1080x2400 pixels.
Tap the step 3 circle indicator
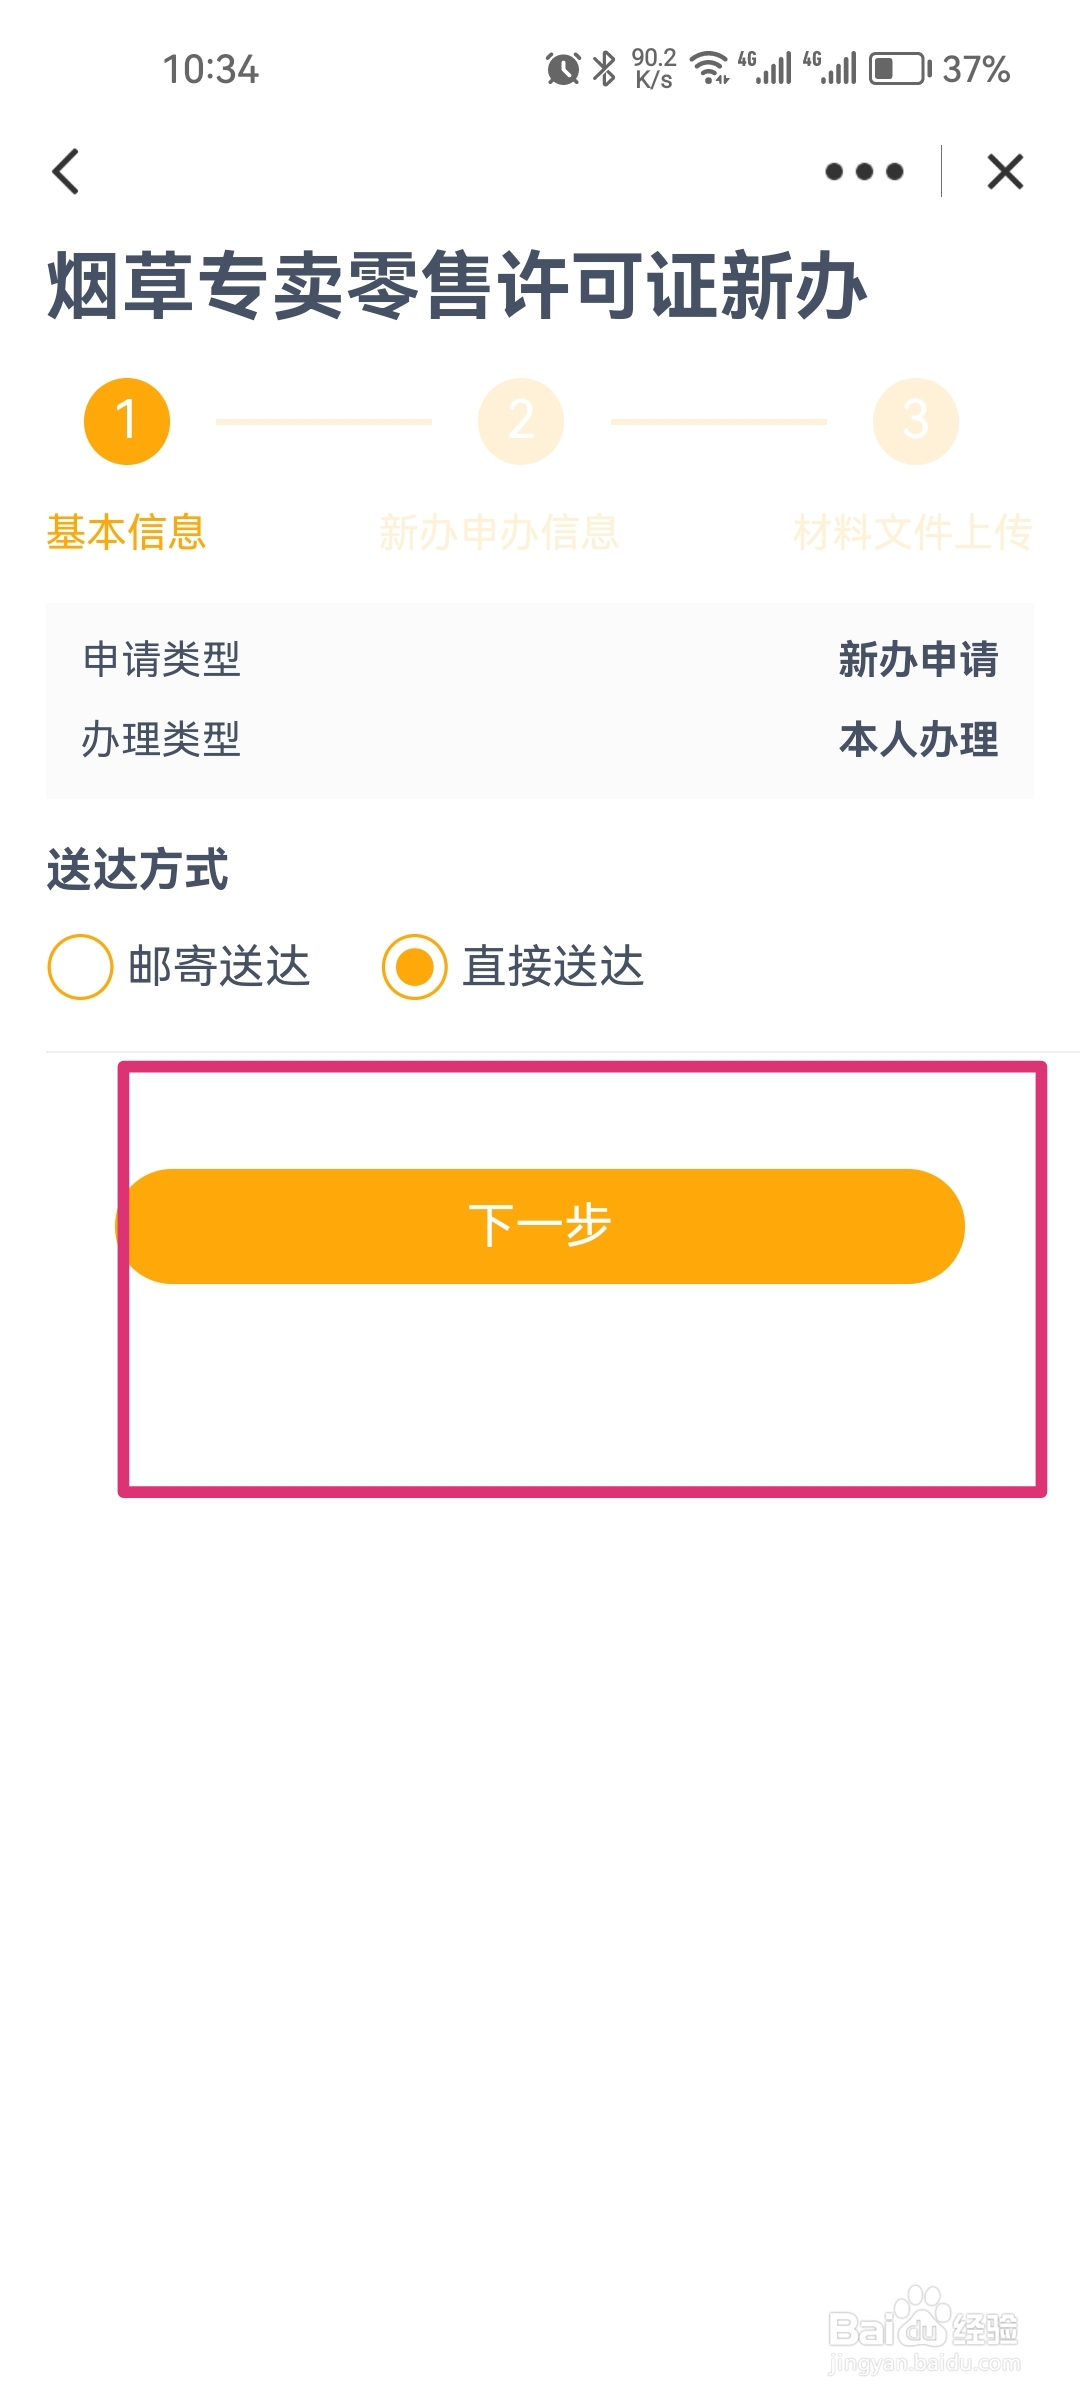click(916, 421)
